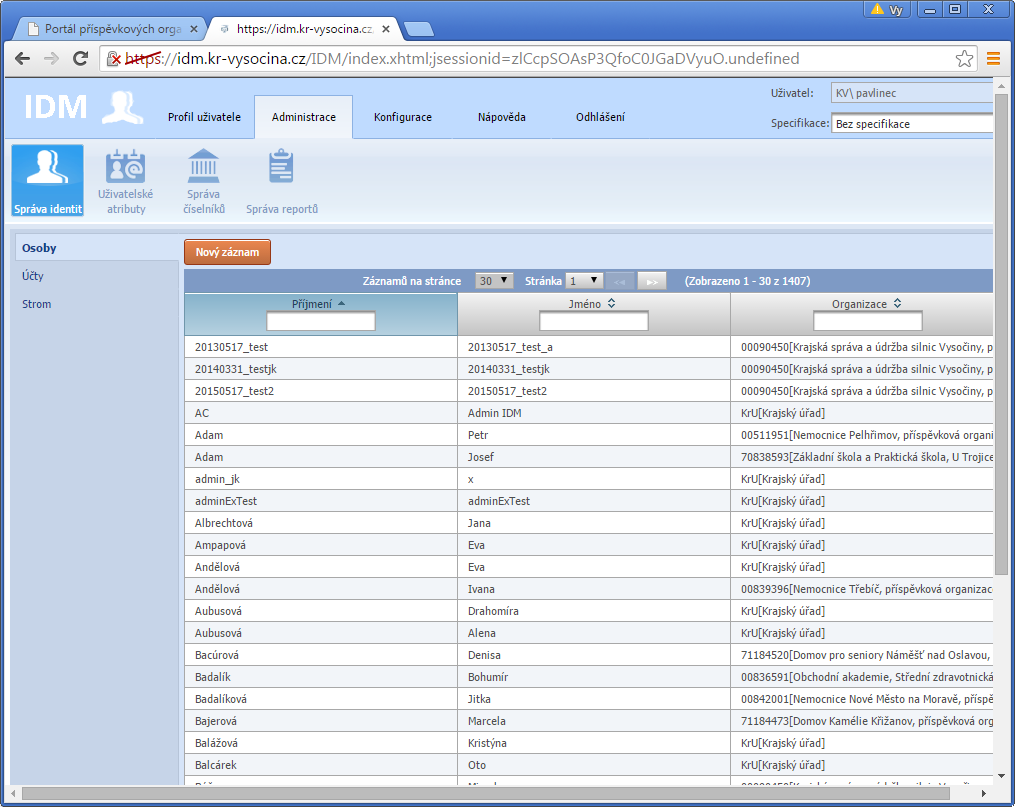Click the IDM user logo icon

point(122,107)
